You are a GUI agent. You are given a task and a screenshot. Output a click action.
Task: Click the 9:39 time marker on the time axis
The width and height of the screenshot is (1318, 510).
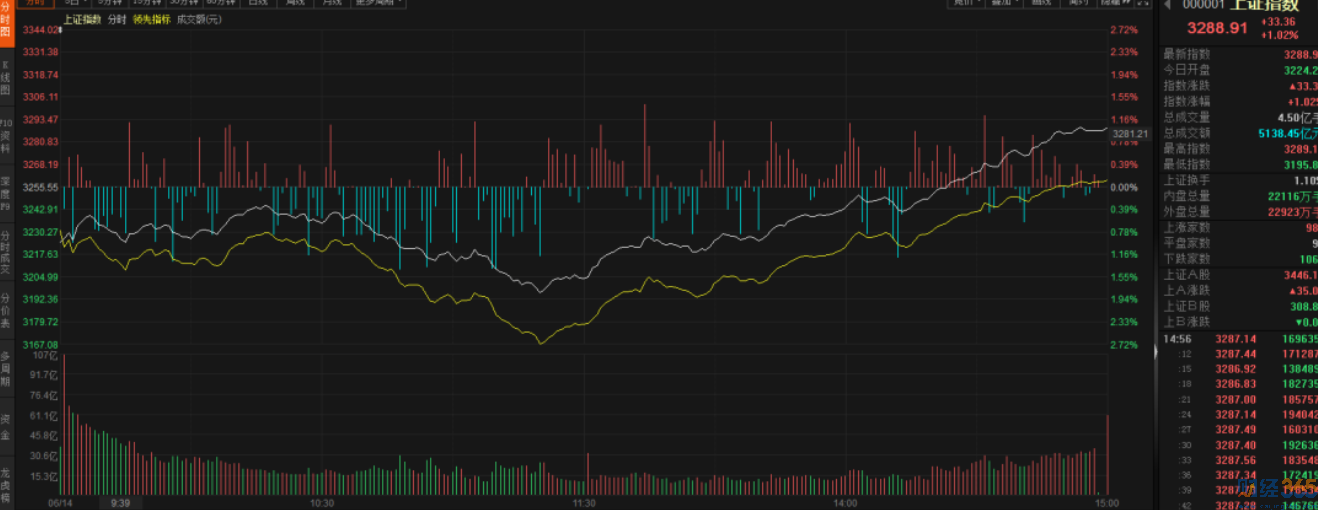coord(120,503)
